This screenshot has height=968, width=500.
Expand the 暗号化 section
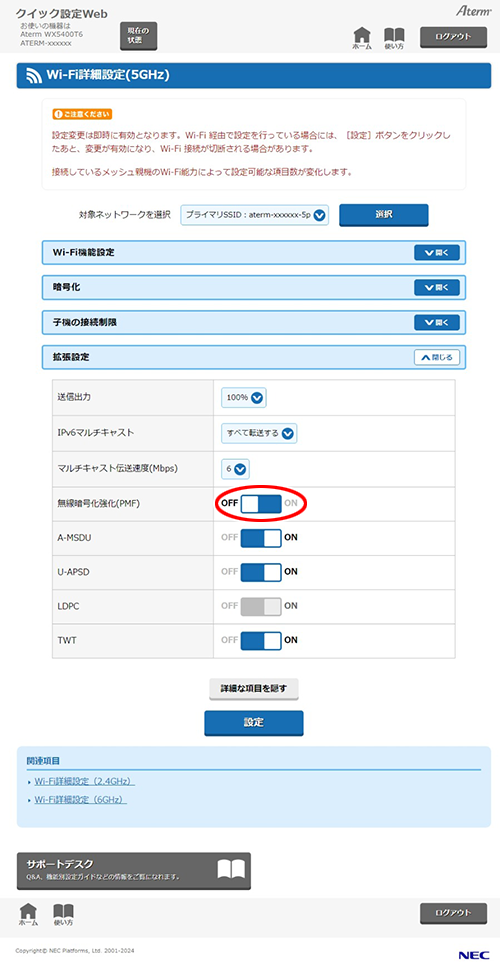point(437,287)
